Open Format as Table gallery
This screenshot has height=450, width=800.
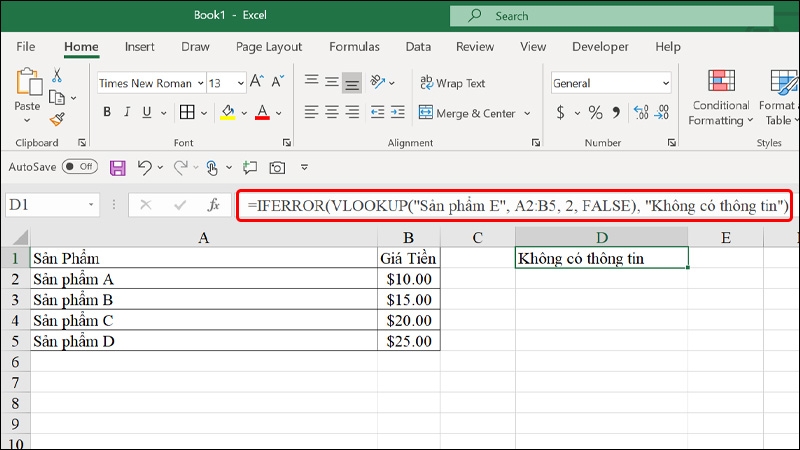tap(779, 97)
